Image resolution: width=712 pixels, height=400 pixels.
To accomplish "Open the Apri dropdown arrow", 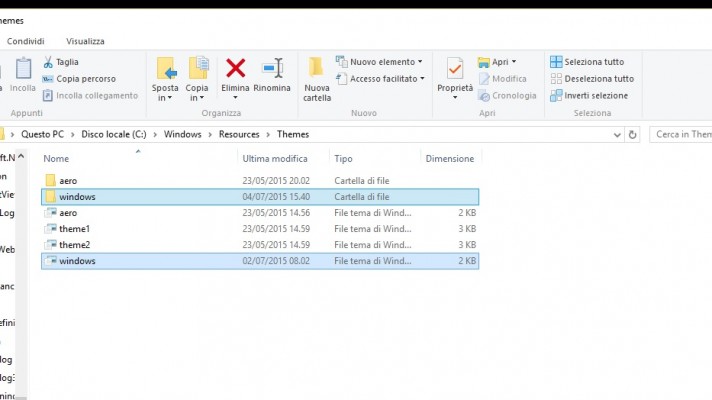I will 515,62.
